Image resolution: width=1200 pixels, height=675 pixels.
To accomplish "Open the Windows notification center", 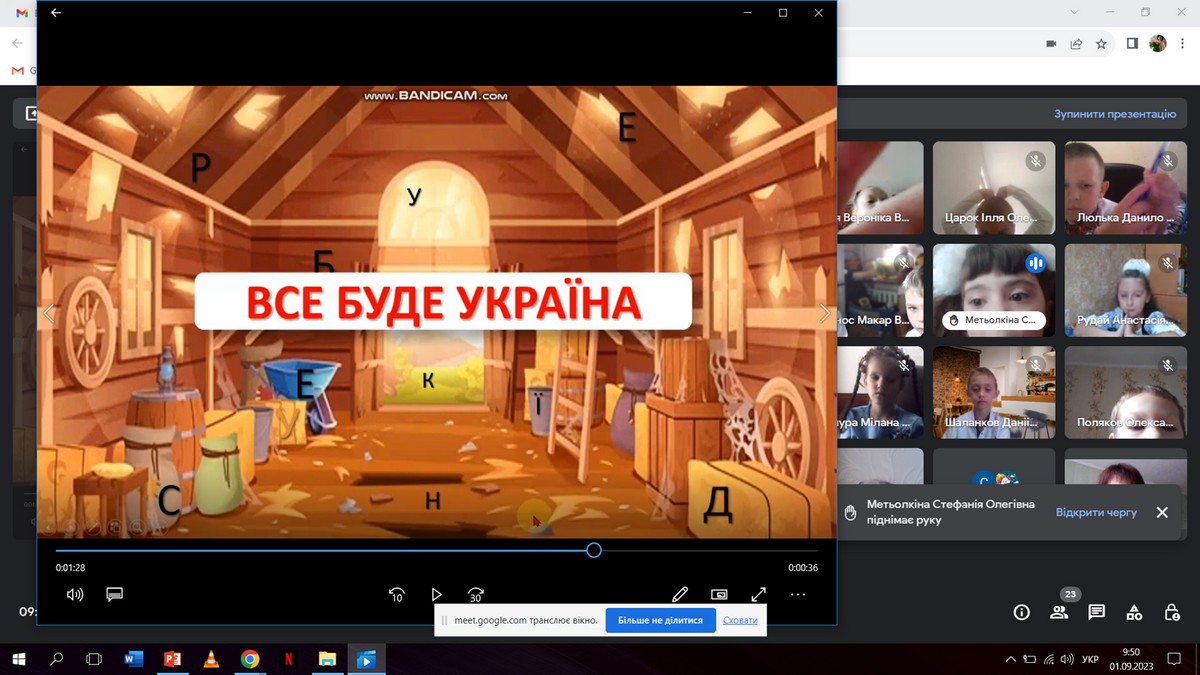I will pos(1173,659).
